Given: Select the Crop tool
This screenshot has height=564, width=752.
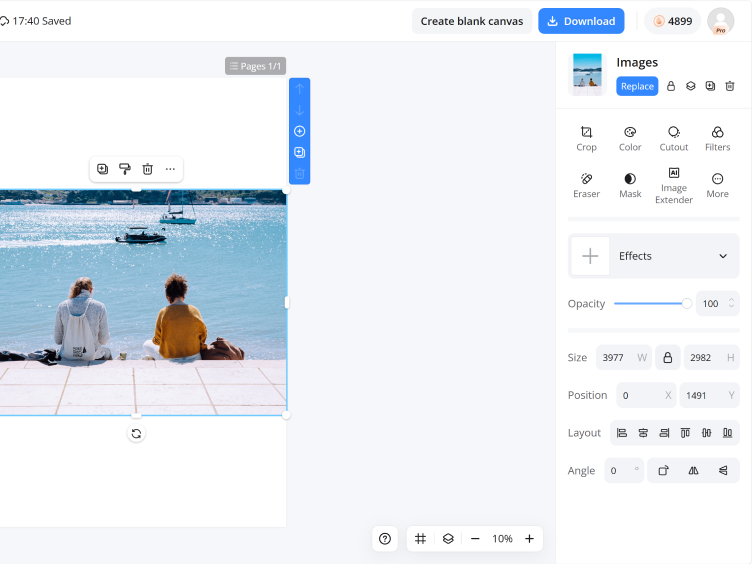Looking at the screenshot, I should coord(586,139).
